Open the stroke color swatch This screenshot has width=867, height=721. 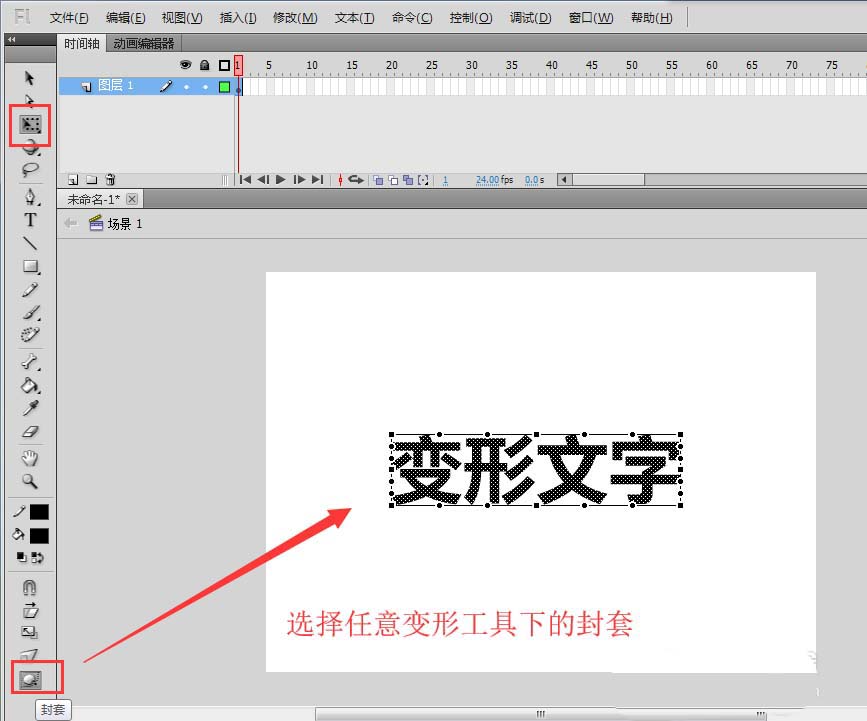(x=39, y=512)
